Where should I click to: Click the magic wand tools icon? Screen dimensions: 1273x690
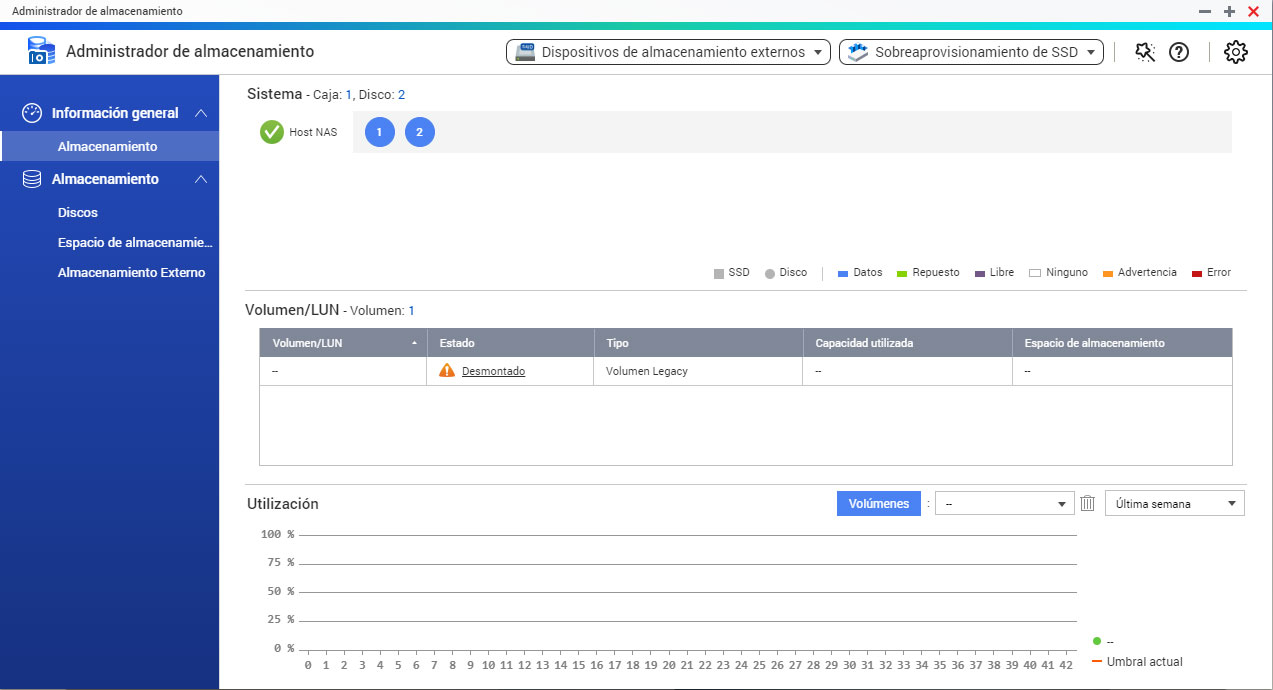click(x=1145, y=52)
